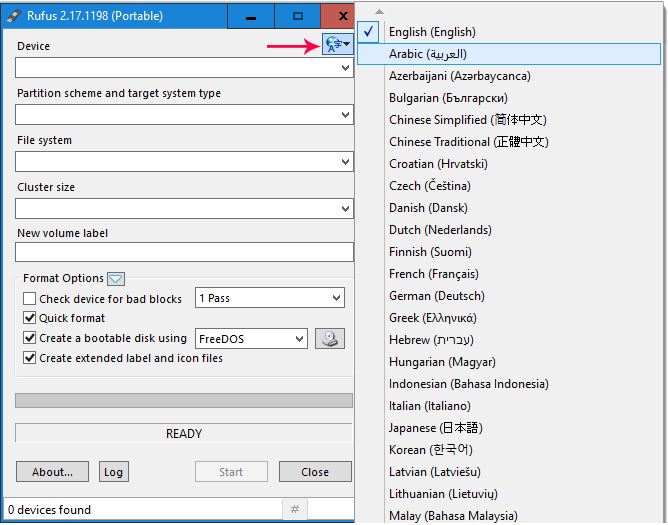This screenshot has width=668, height=525.
Task: Select Korean language option
Action: pos(509,450)
